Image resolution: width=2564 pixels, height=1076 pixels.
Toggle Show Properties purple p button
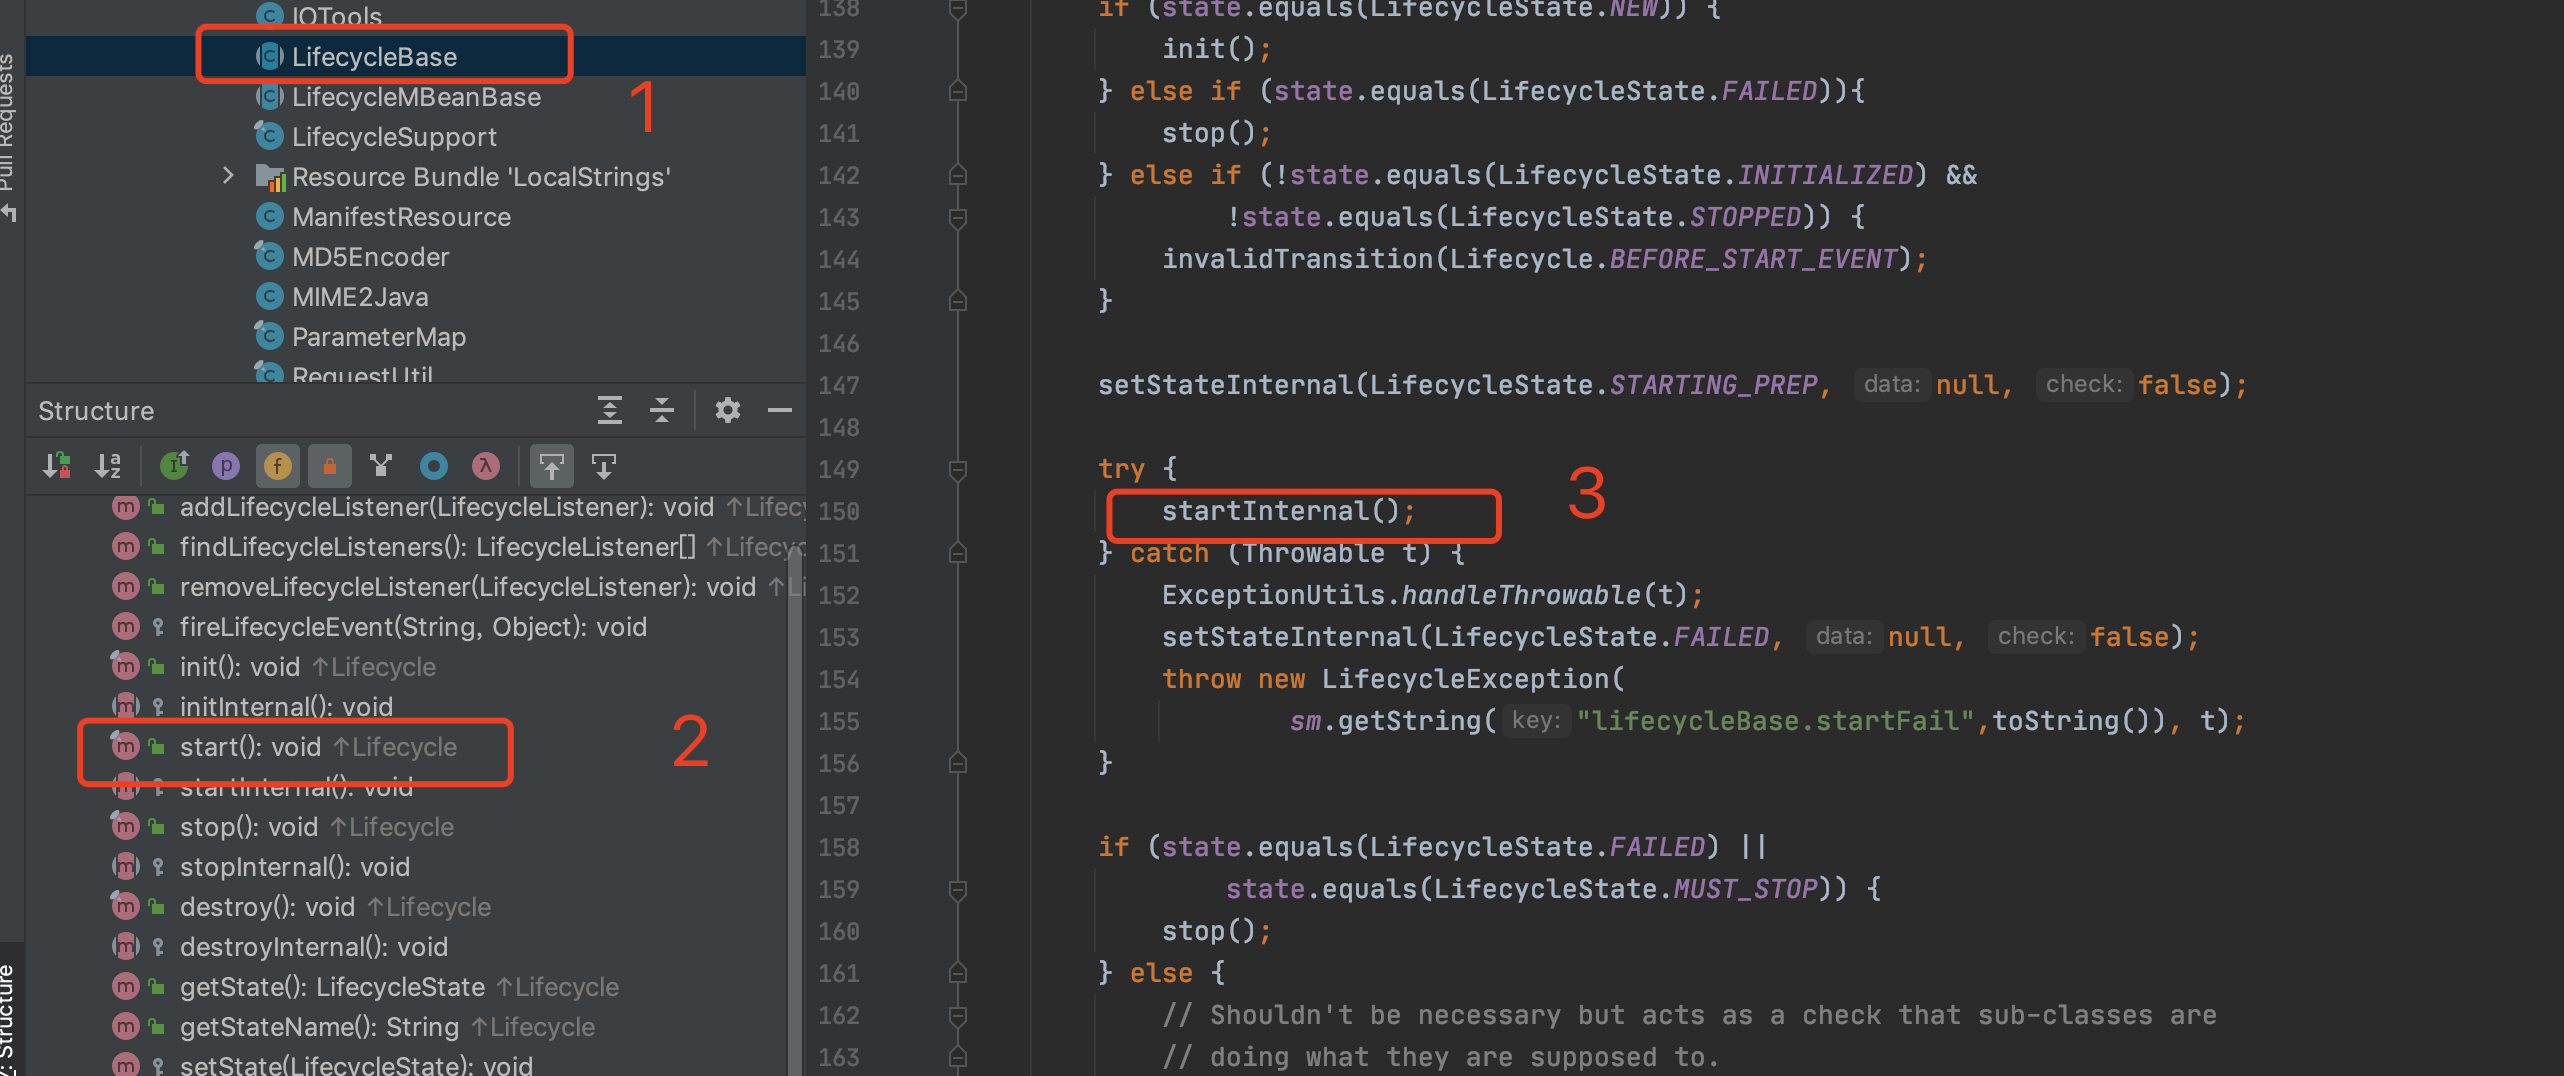(x=226, y=465)
